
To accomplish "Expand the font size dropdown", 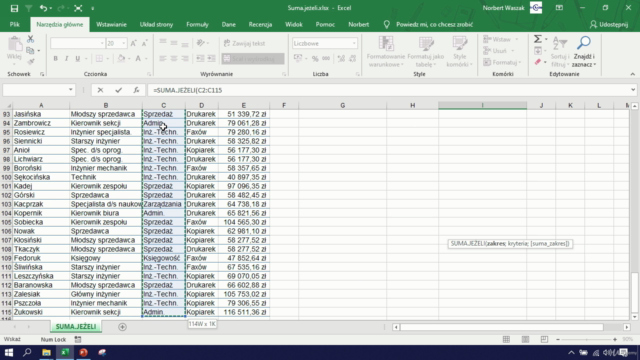I will coord(124,43).
